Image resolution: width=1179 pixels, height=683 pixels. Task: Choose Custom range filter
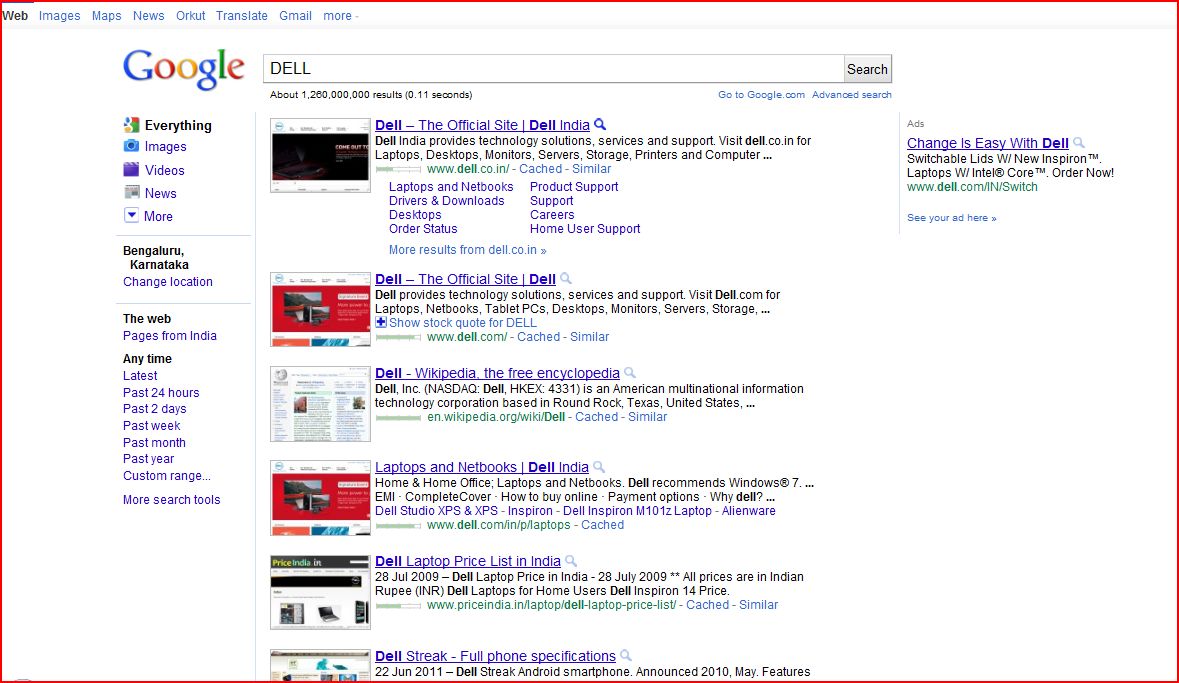tap(167, 475)
